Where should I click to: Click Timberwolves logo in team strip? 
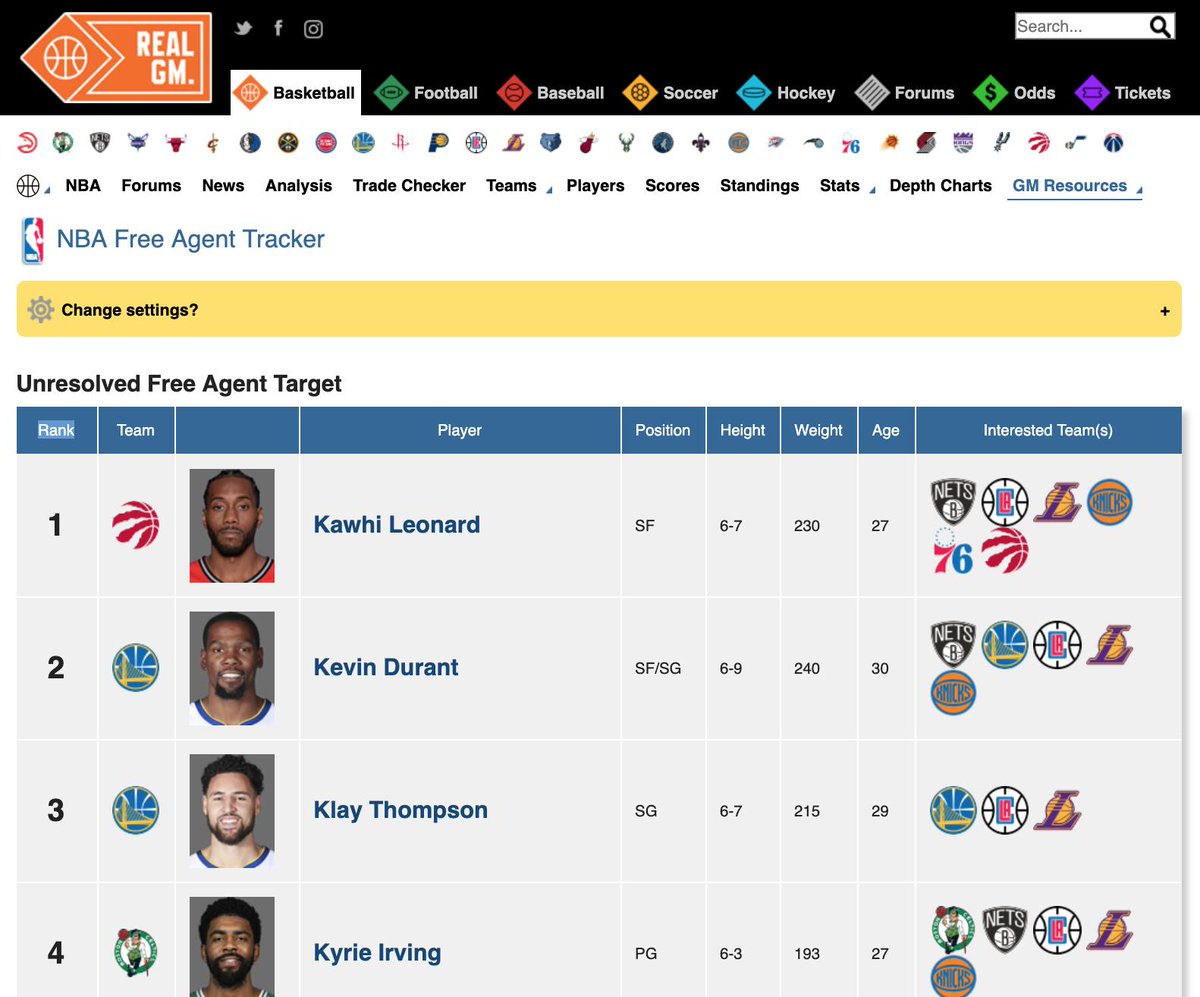point(662,143)
